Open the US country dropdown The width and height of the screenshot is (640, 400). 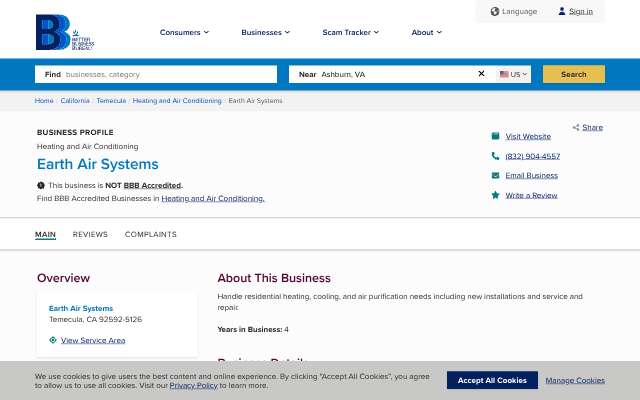coord(513,74)
